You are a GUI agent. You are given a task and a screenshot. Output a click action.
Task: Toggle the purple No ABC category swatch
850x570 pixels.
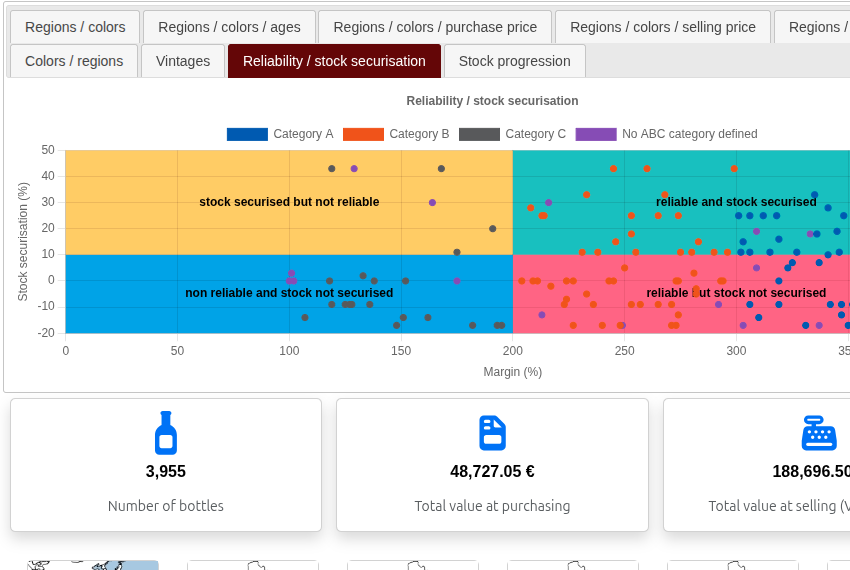(x=596, y=134)
